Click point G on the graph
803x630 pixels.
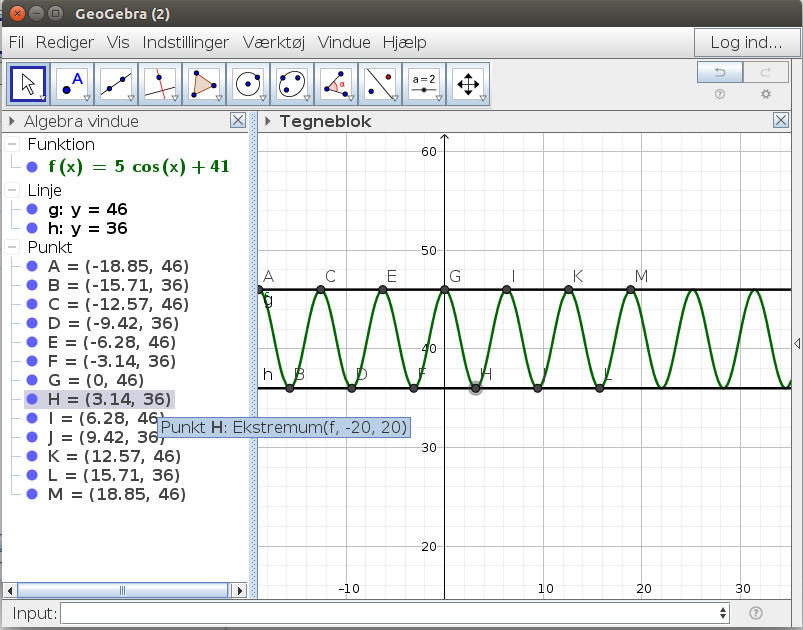(x=445, y=290)
